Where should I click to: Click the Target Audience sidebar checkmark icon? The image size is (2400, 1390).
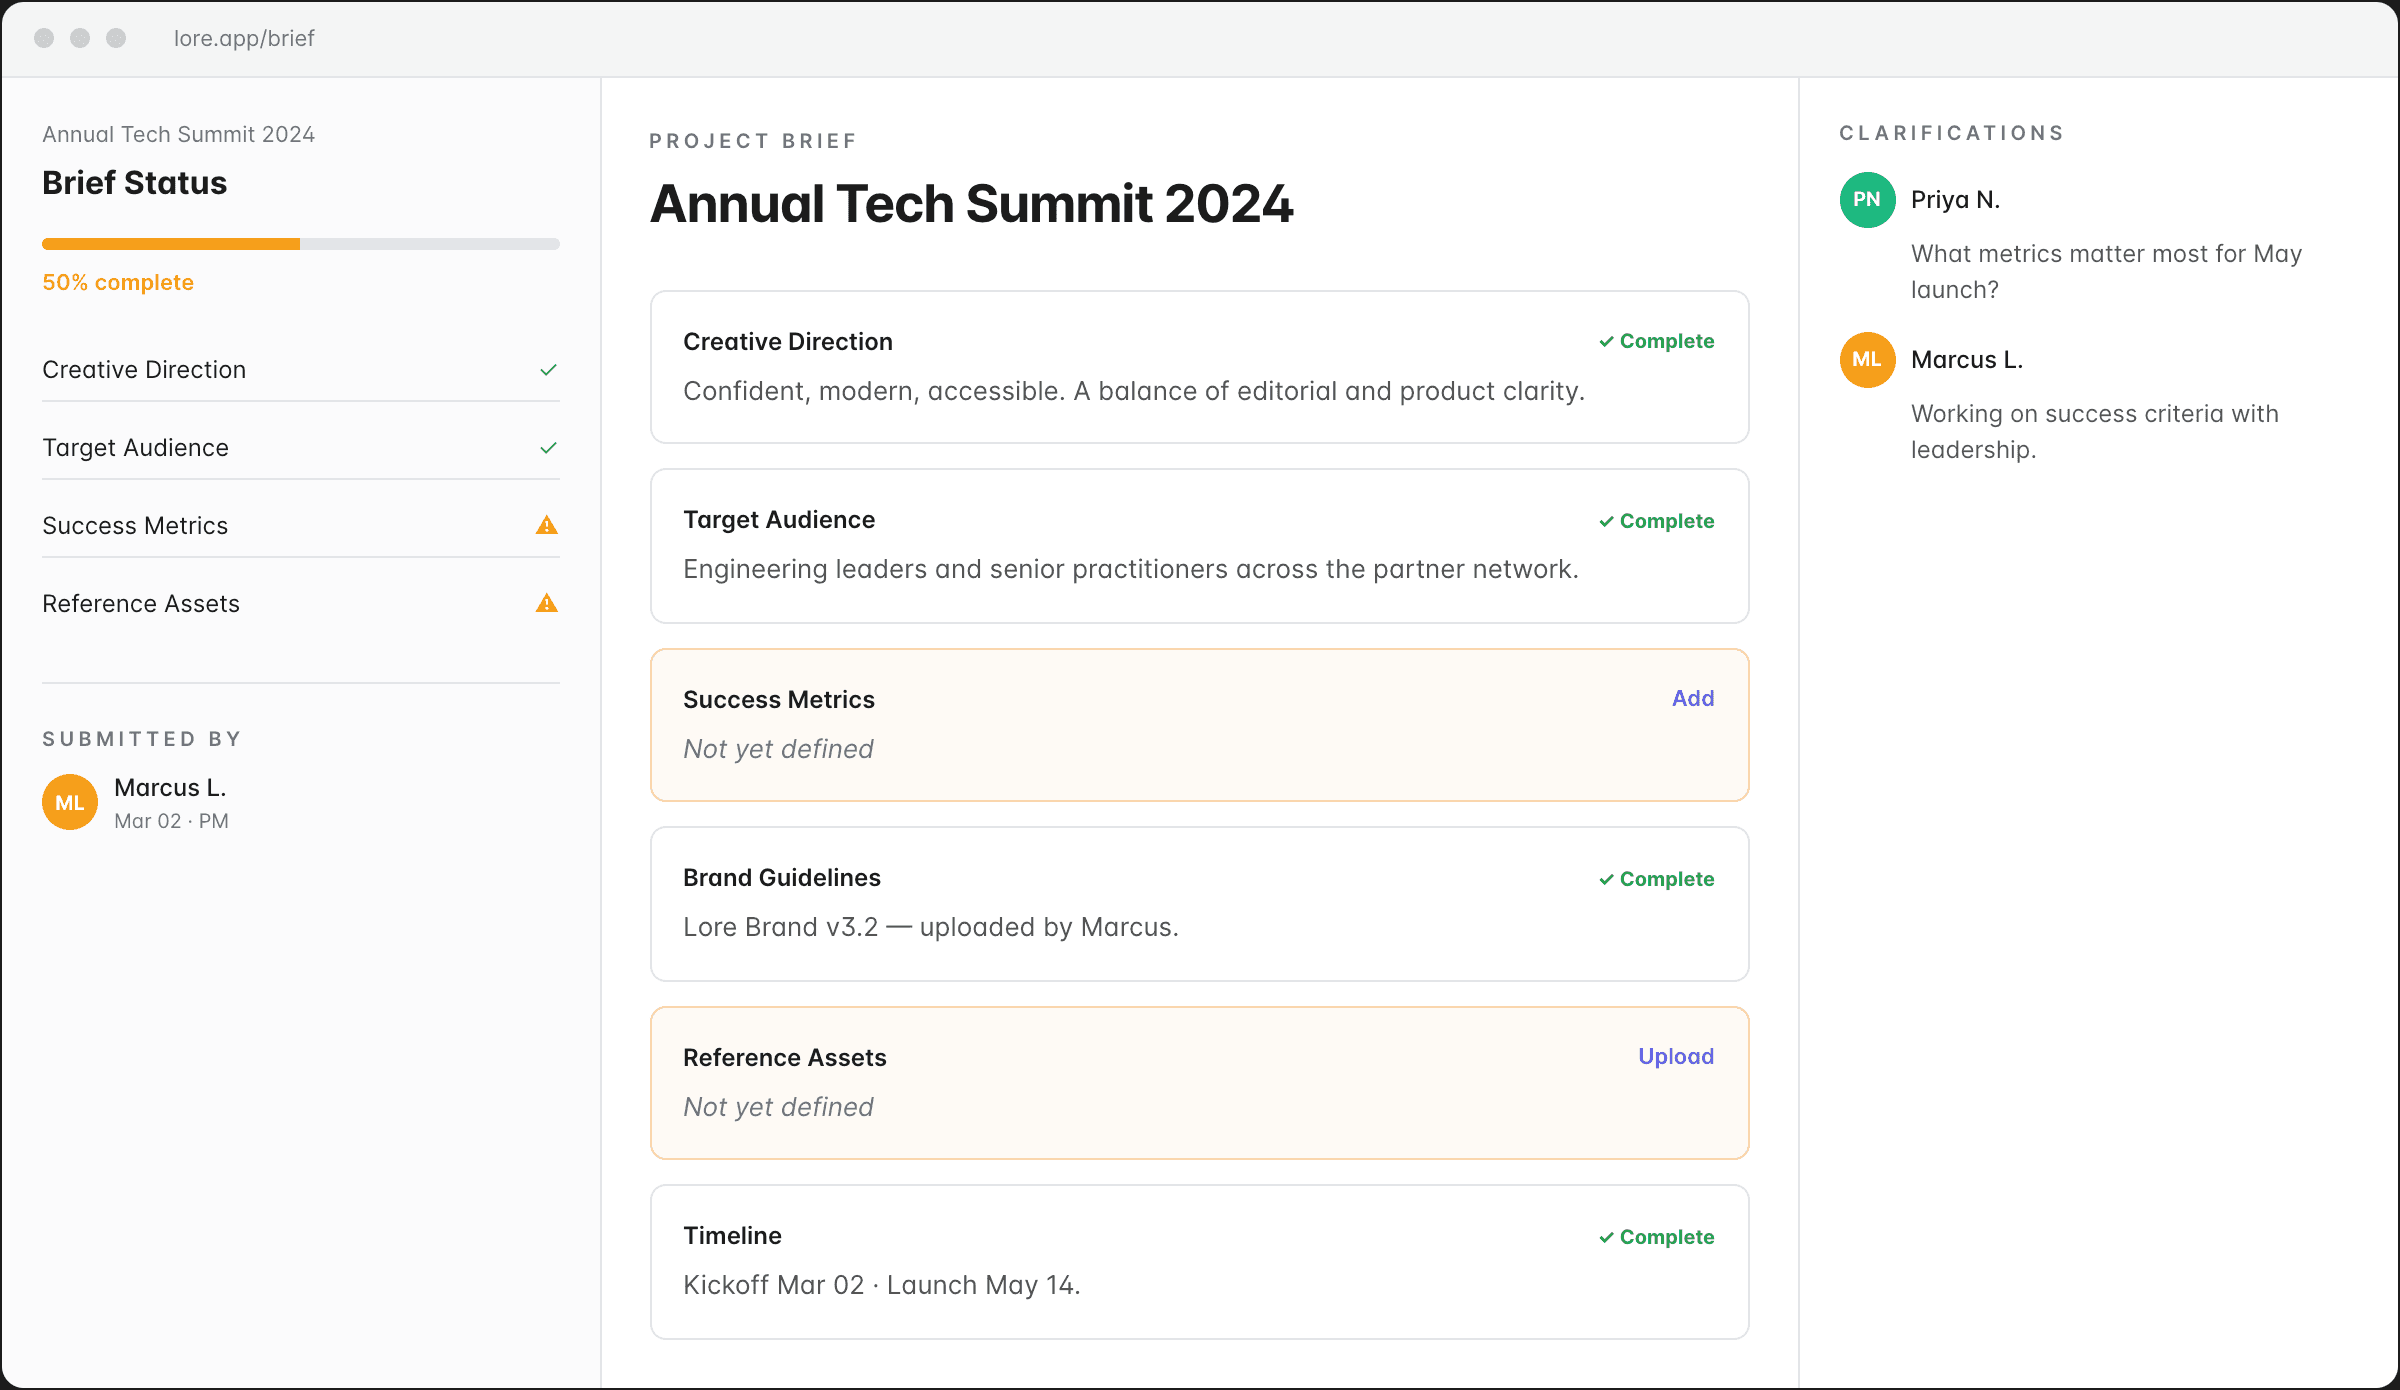pyautogui.click(x=548, y=448)
